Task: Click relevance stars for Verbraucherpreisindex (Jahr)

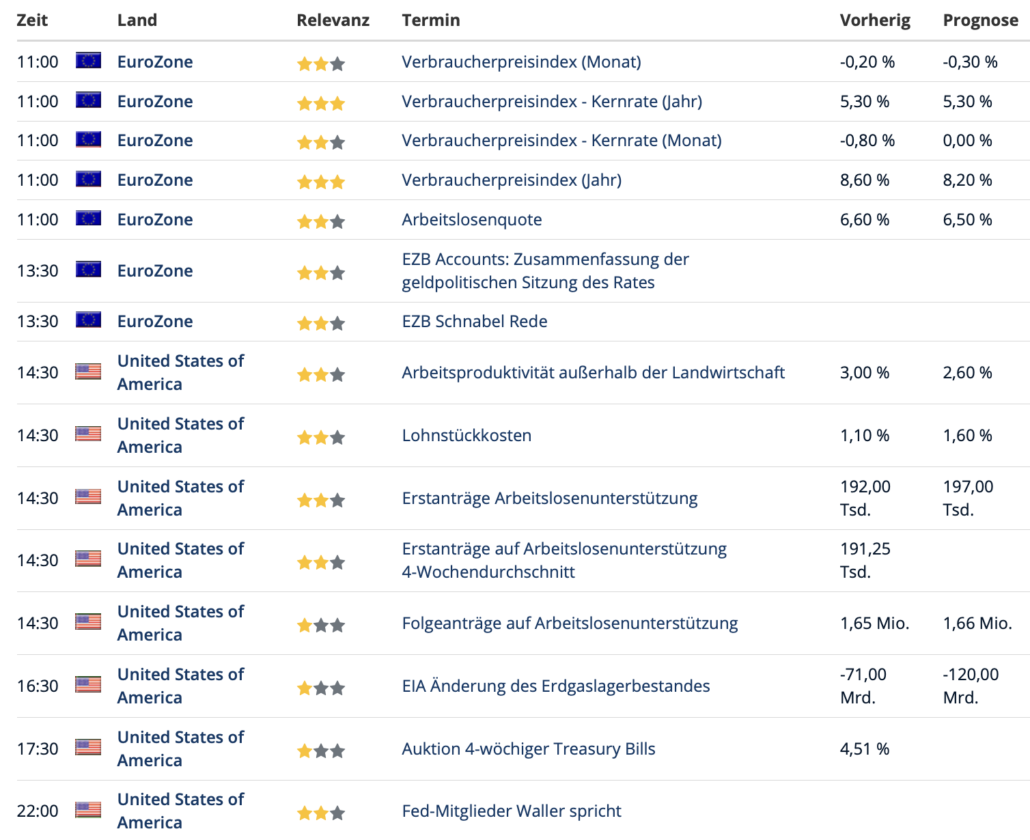Action: point(321,182)
